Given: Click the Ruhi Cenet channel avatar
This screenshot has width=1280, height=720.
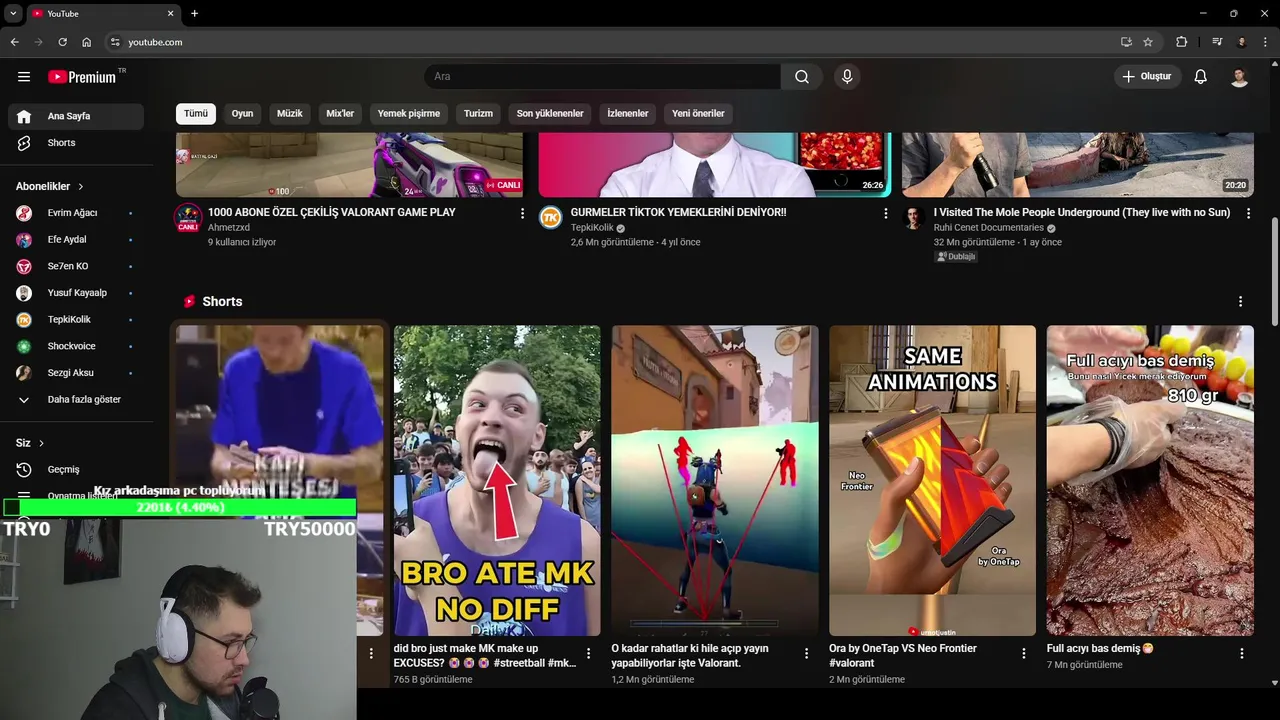Looking at the screenshot, I should pyautogui.click(x=914, y=217).
